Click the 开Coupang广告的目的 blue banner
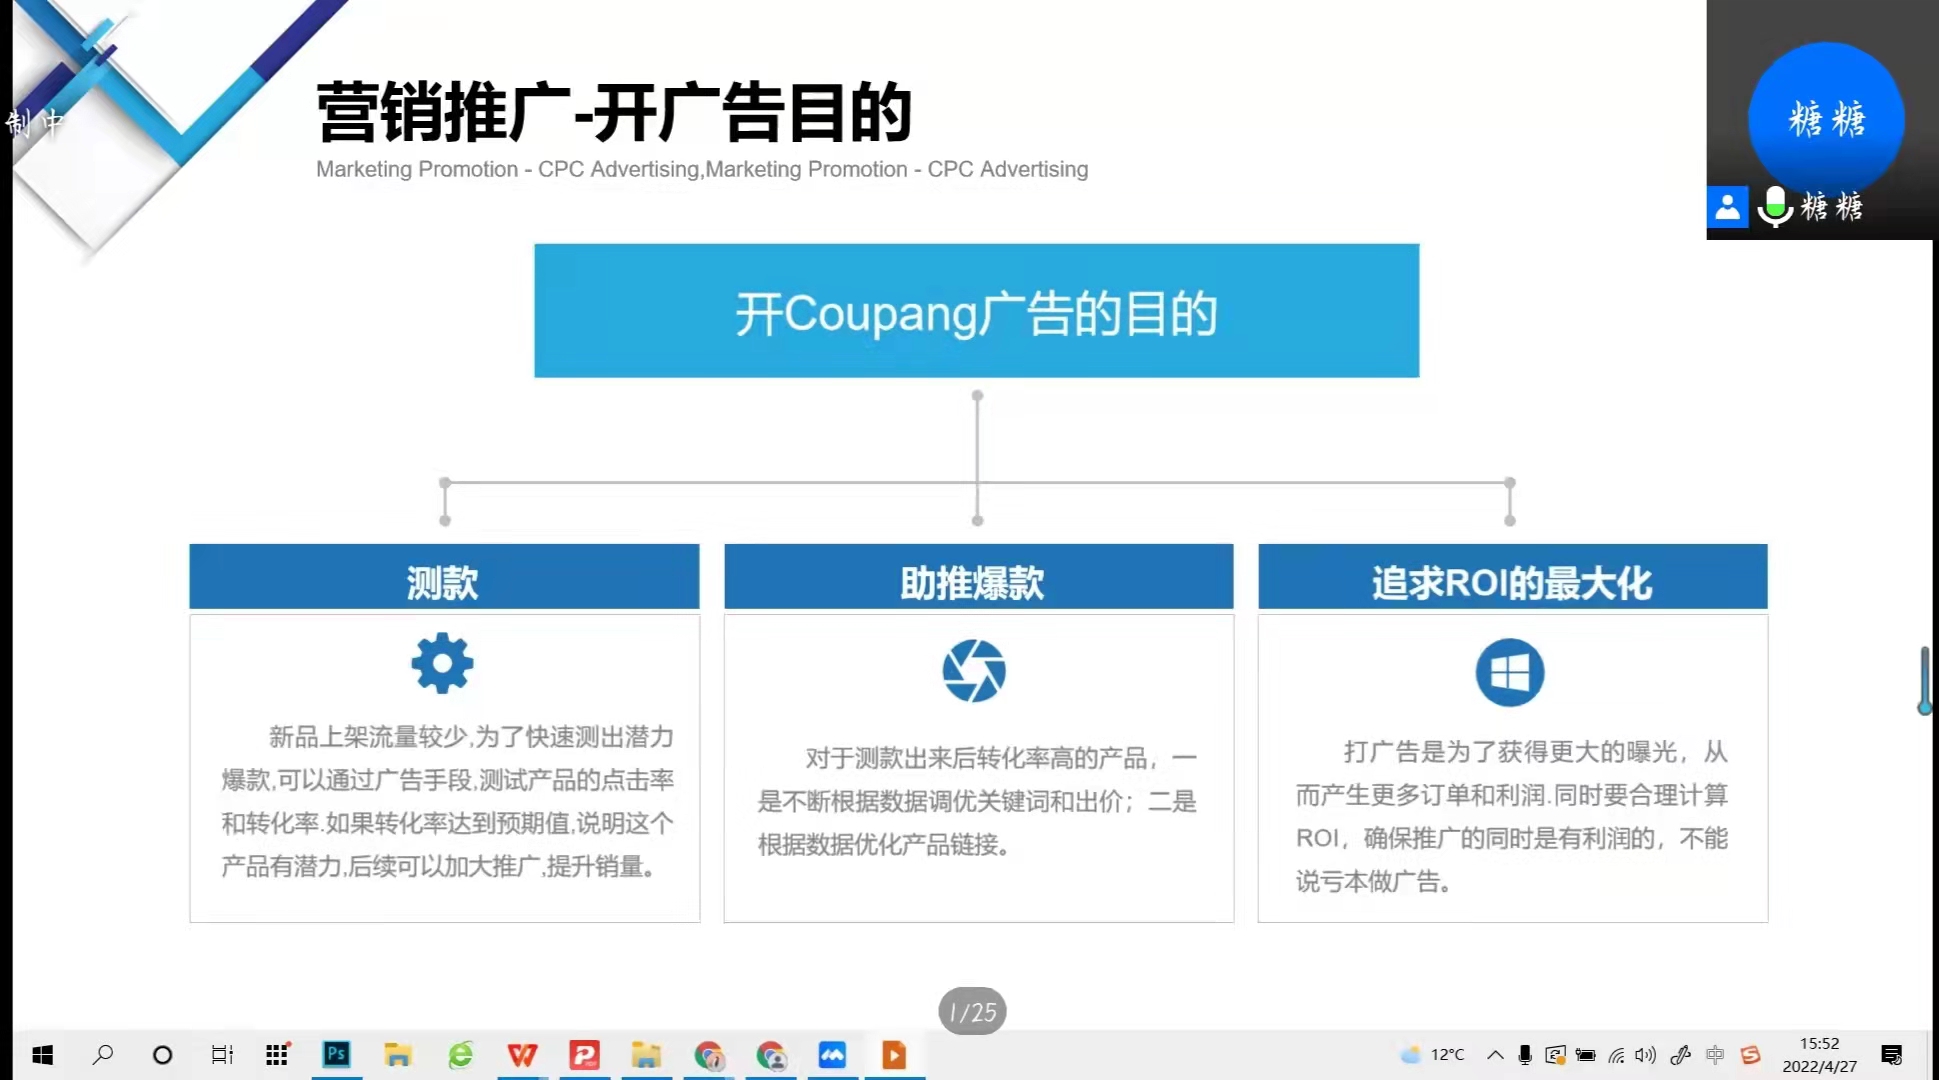 [x=976, y=311]
